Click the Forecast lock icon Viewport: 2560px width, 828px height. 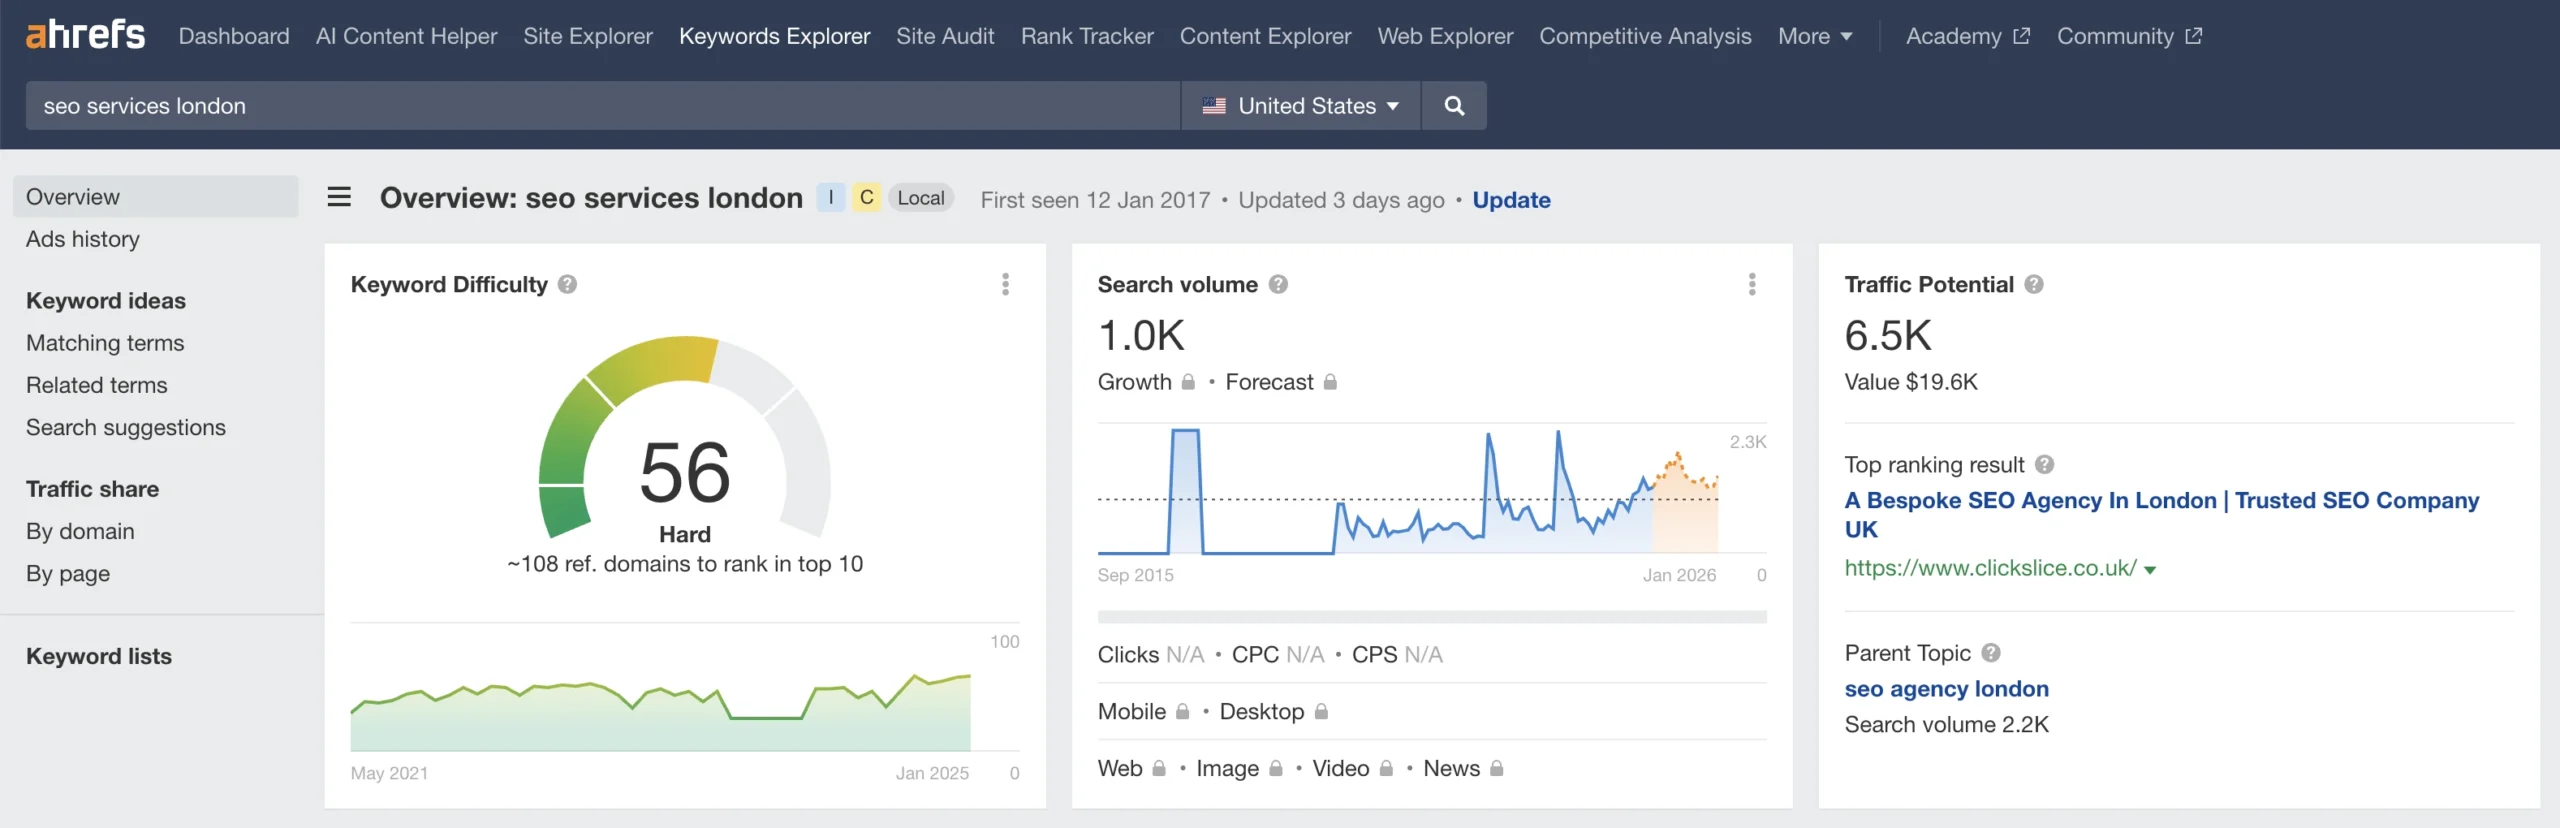pyautogui.click(x=1330, y=382)
